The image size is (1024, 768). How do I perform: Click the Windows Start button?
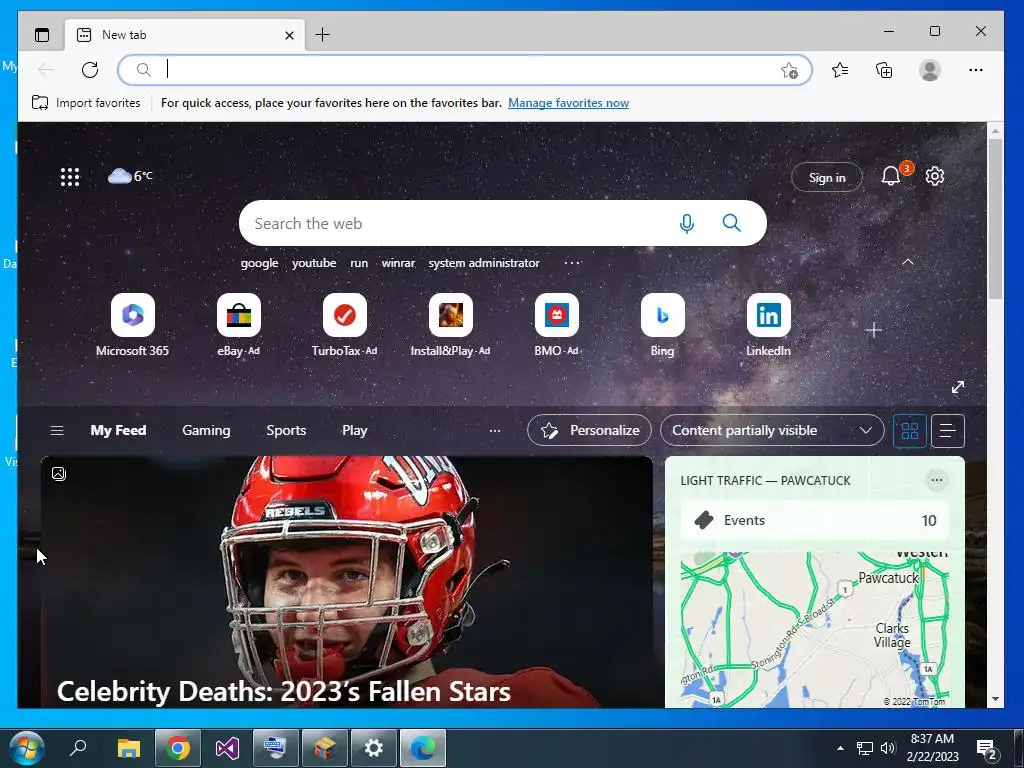coord(27,748)
